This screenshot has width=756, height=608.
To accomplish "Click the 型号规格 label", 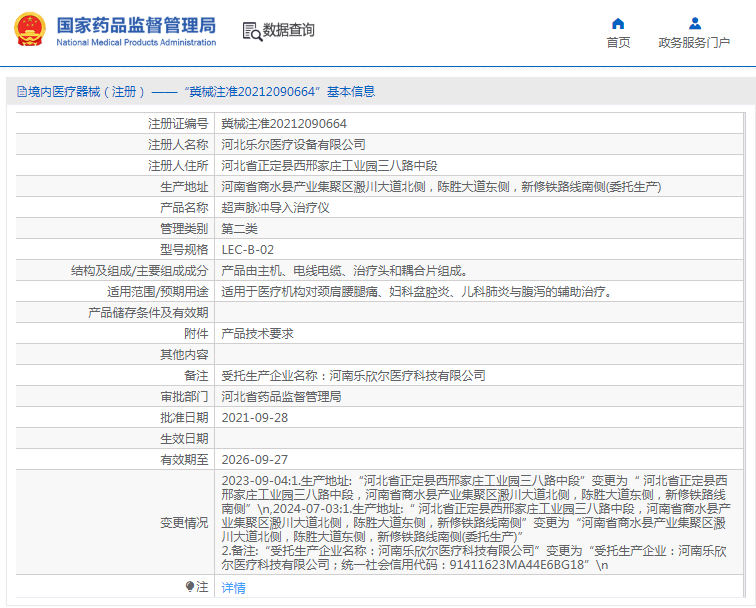I will (184, 250).
